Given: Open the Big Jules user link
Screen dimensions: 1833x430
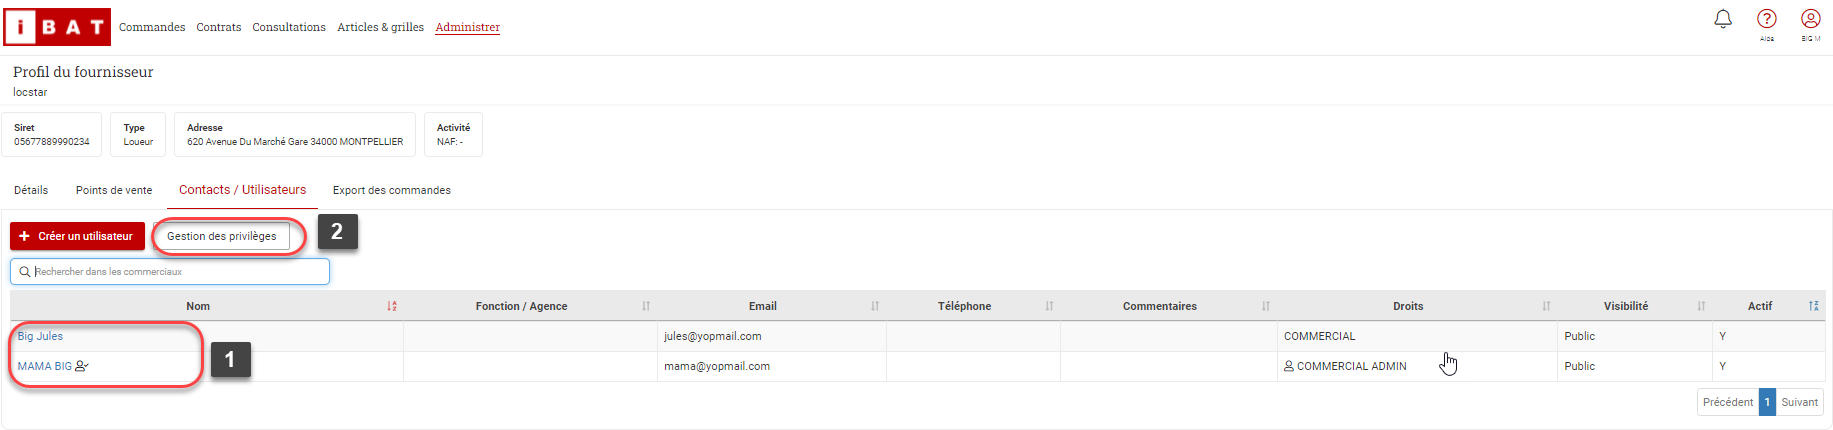Looking at the screenshot, I should tap(40, 336).
